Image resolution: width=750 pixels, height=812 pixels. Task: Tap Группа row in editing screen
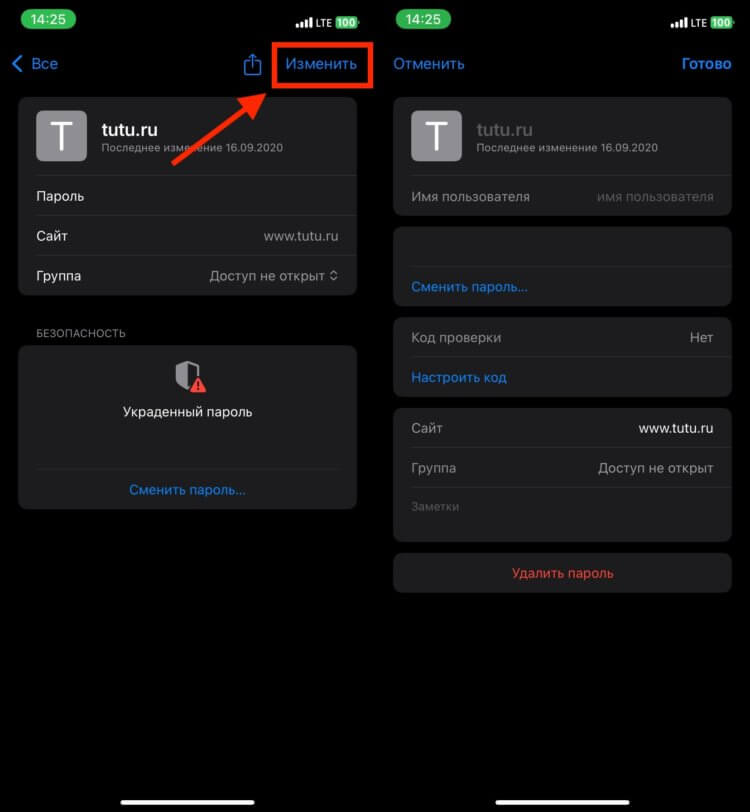(562, 468)
